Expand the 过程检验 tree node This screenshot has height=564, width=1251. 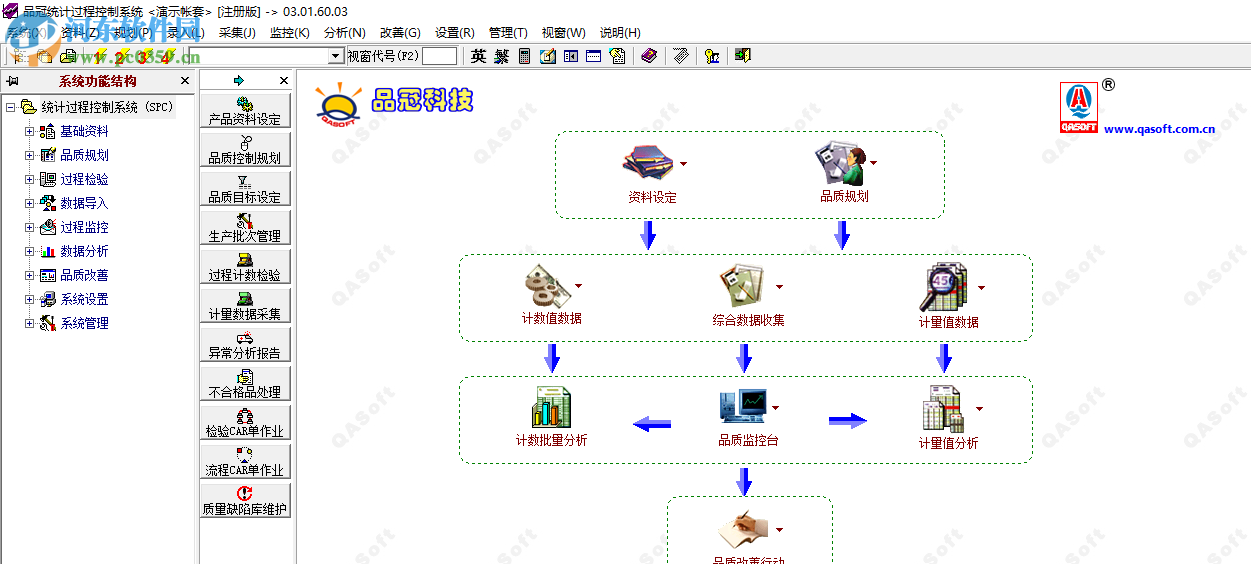(x=30, y=179)
